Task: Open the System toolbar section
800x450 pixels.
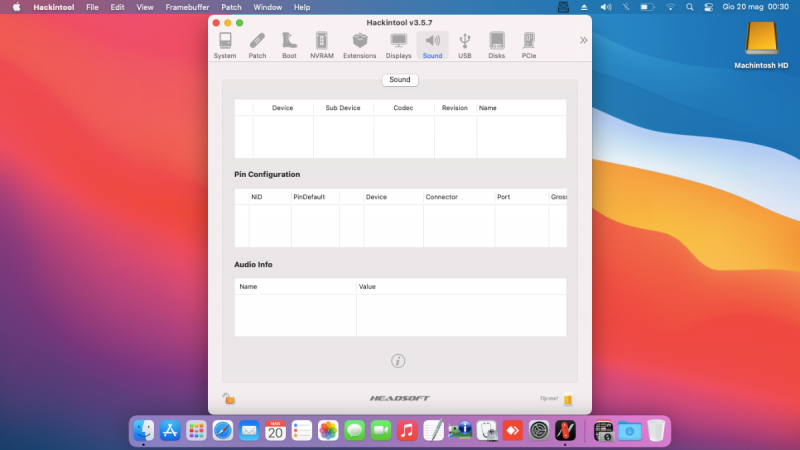Action: 225,45
